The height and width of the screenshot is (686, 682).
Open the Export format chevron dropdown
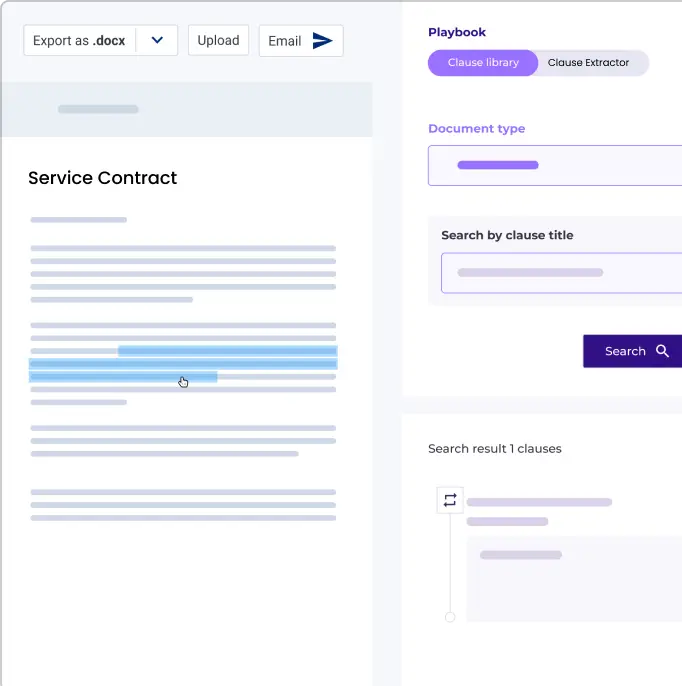(x=157, y=41)
